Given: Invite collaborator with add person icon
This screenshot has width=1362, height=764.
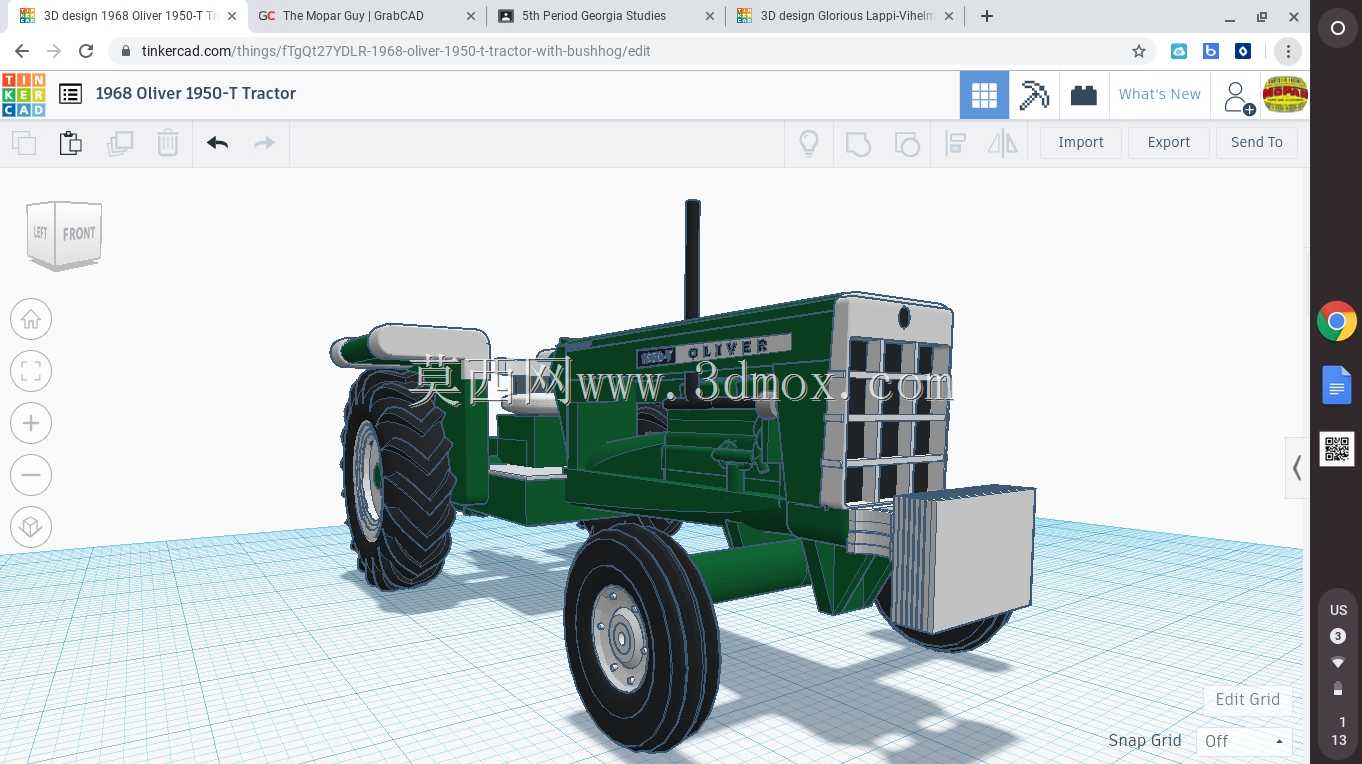Looking at the screenshot, I should coord(1238,97).
